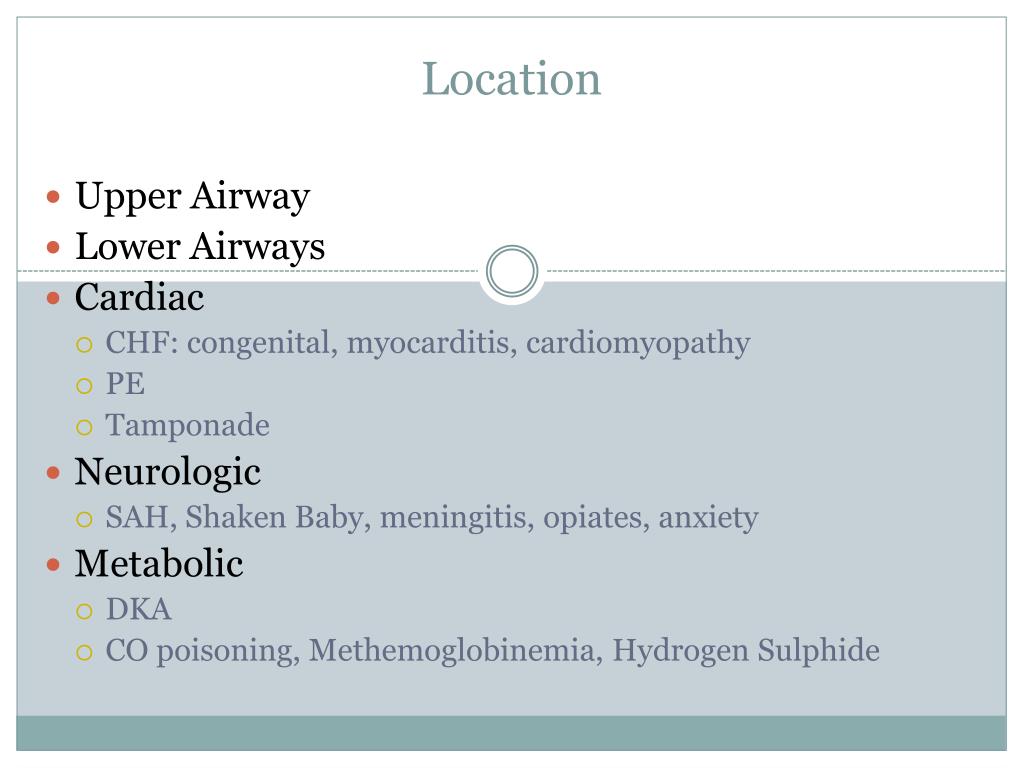Select the SAH, Shaken Baby line
Screen dimensions: 1024x768
coord(432,517)
